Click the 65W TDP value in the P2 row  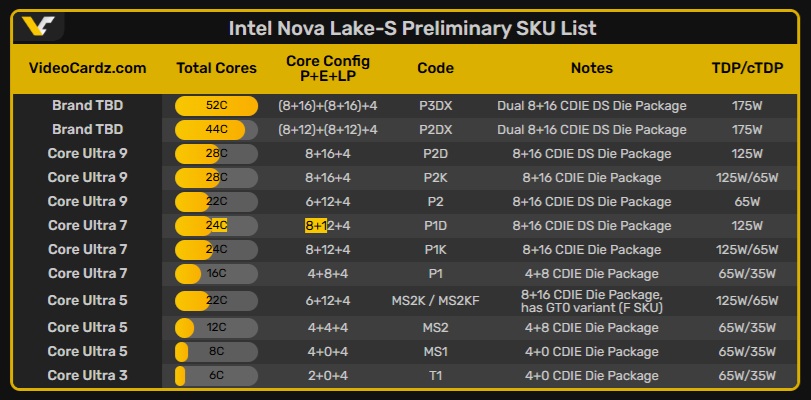tap(747, 201)
